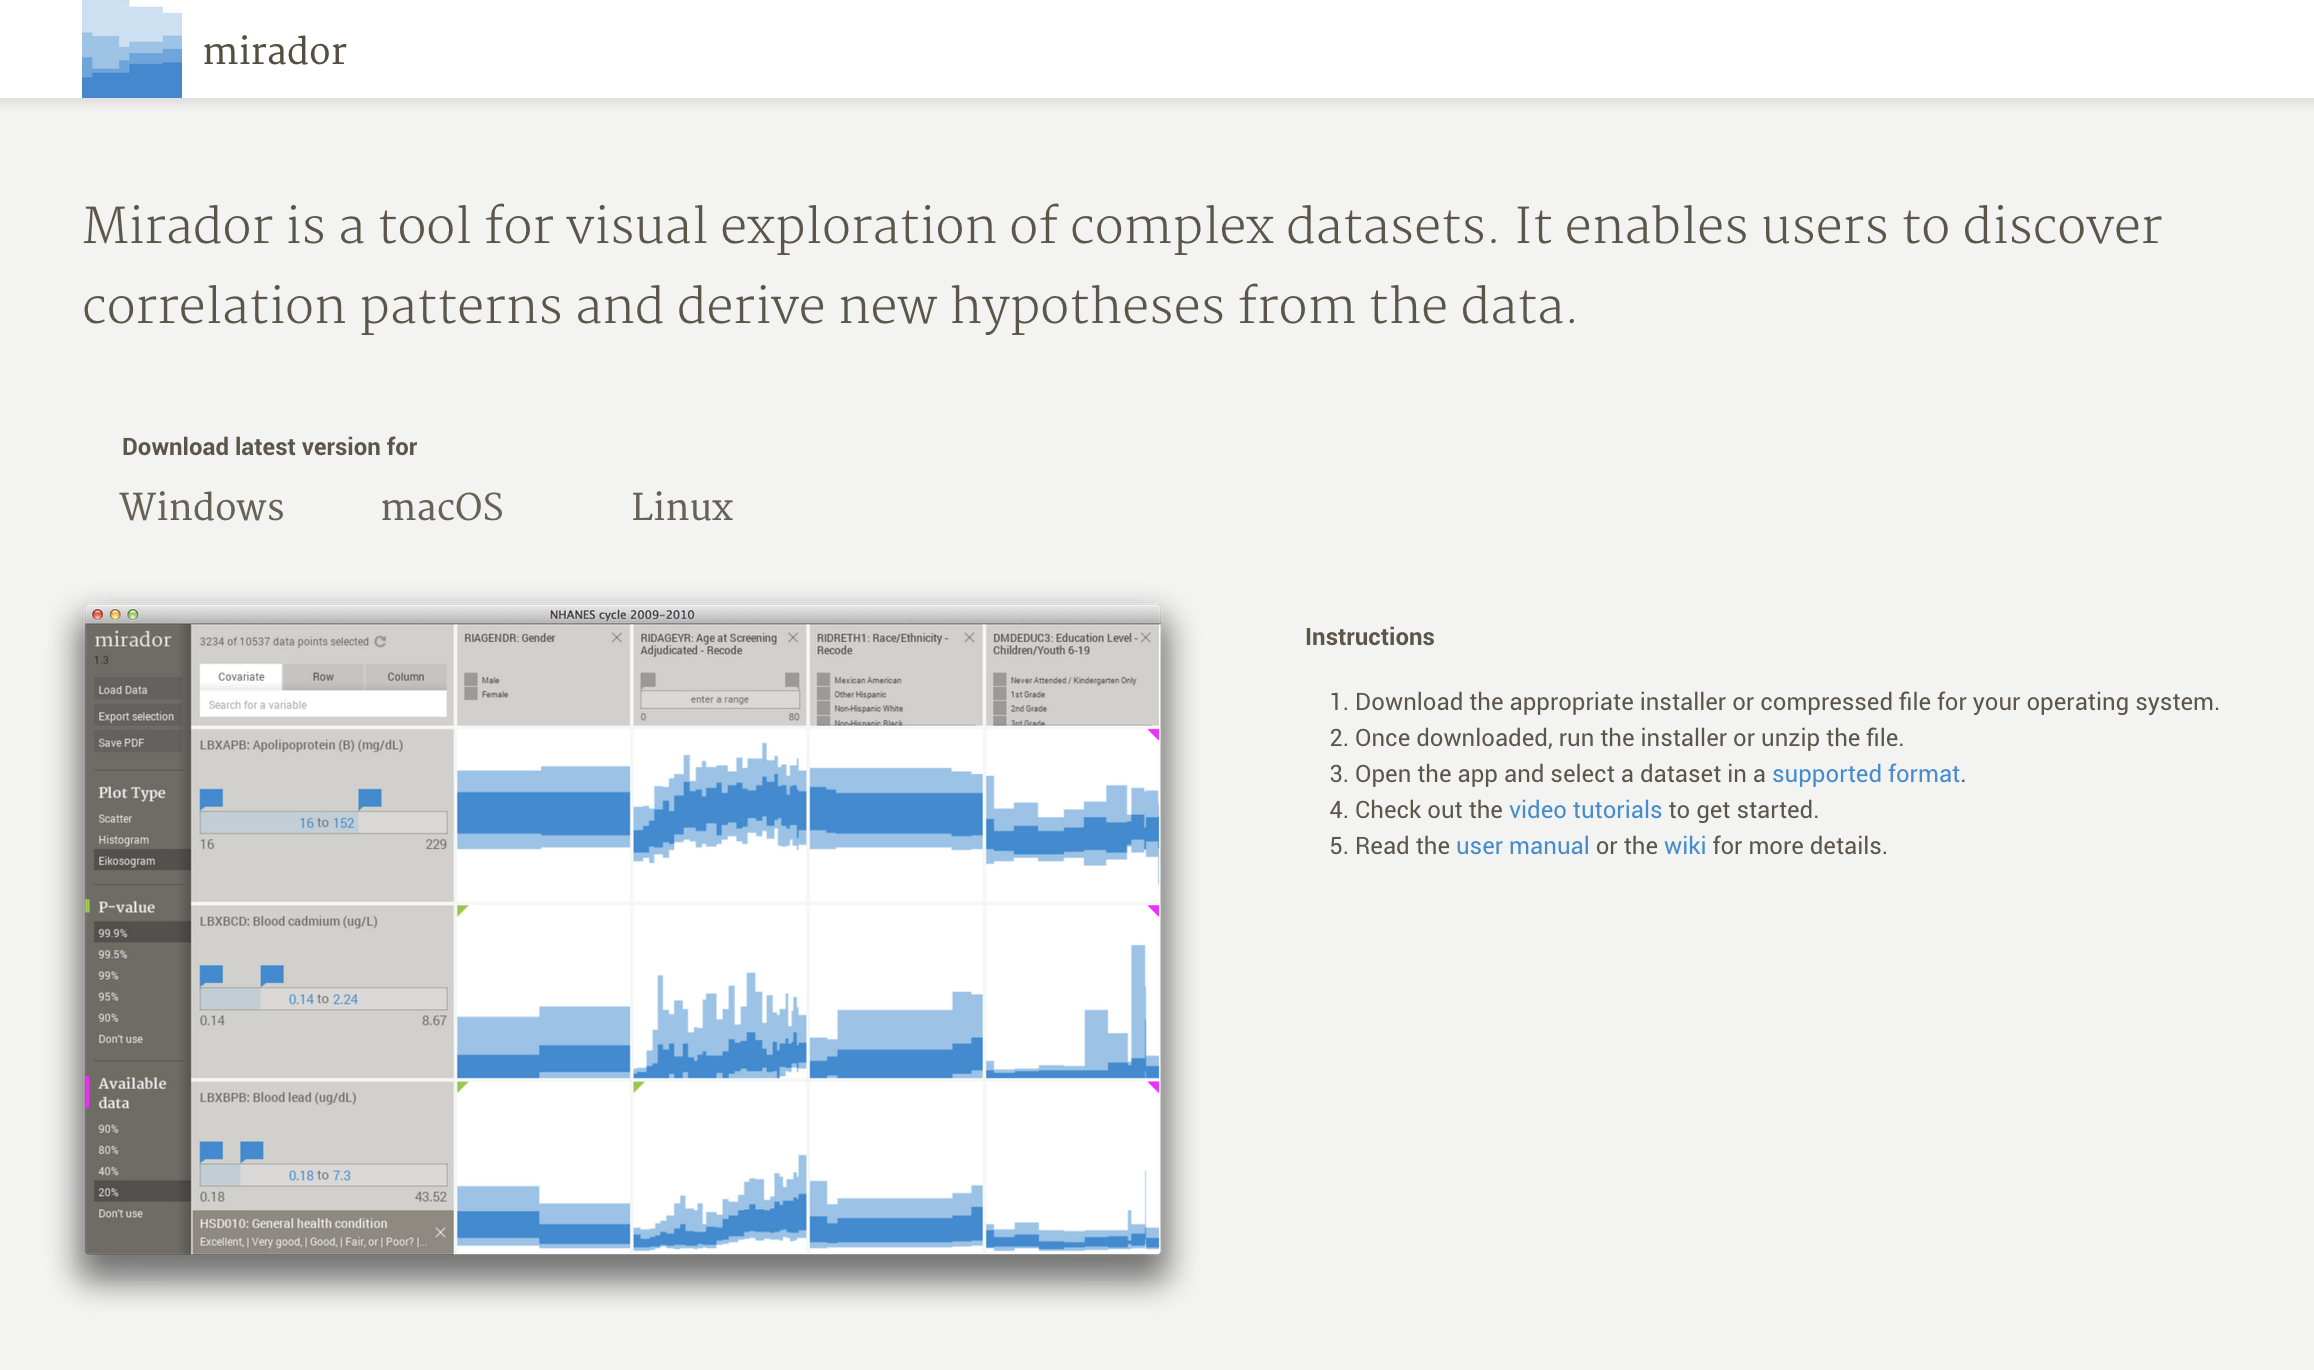
Task: Select the Column tab
Action: 406,677
